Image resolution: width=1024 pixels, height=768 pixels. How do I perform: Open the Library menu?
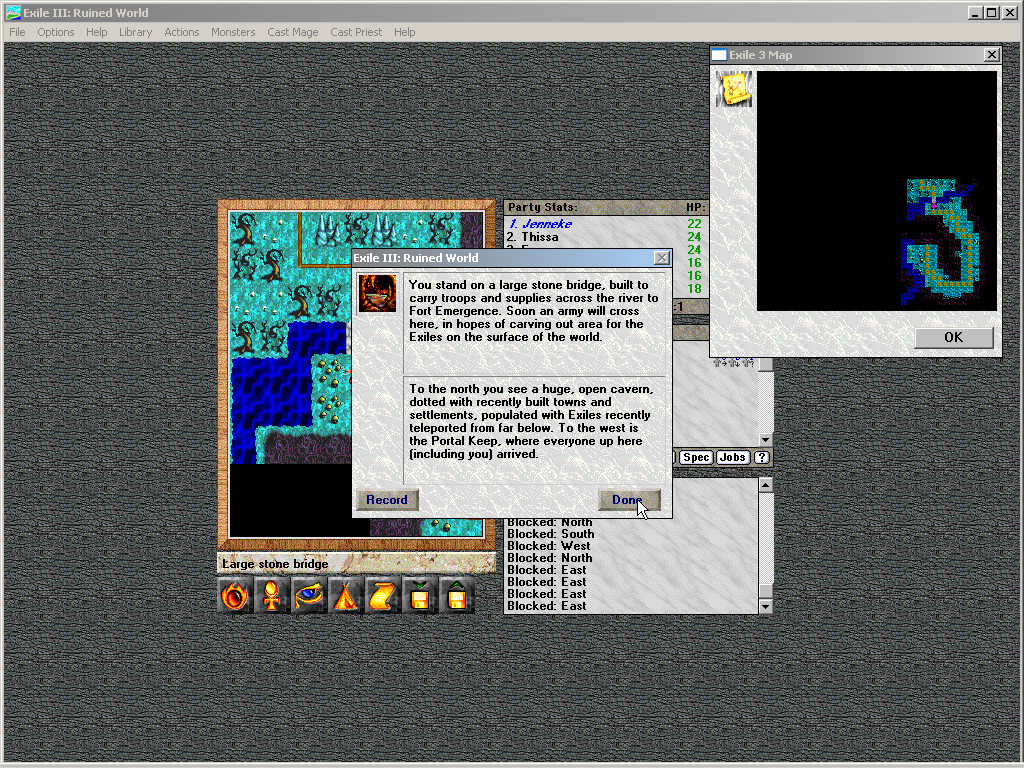pyautogui.click(x=135, y=32)
